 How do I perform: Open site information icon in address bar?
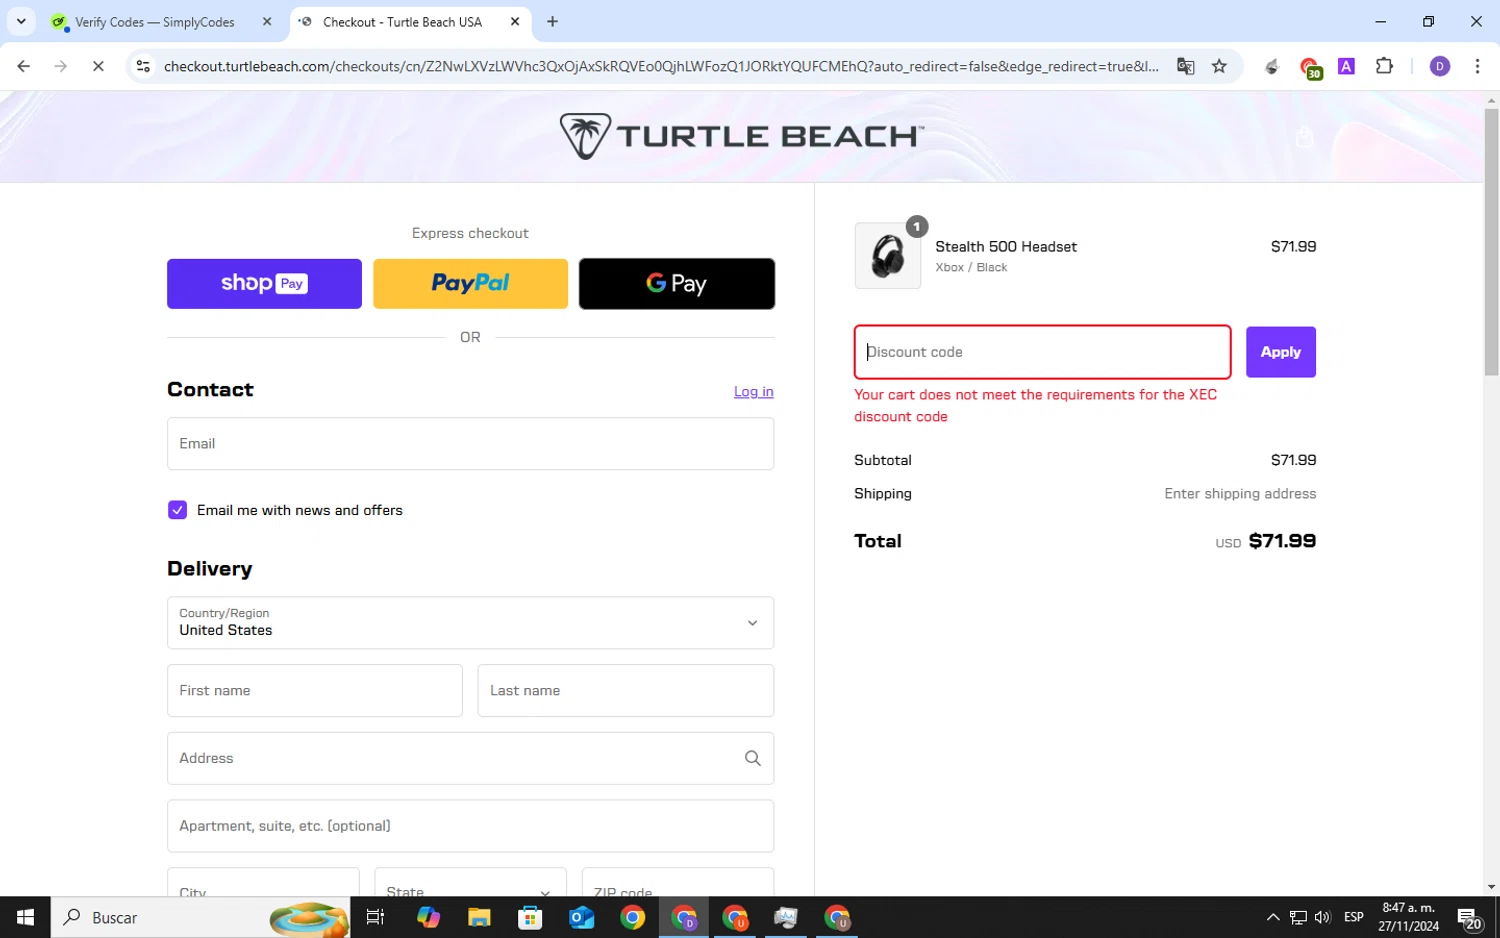pos(143,66)
